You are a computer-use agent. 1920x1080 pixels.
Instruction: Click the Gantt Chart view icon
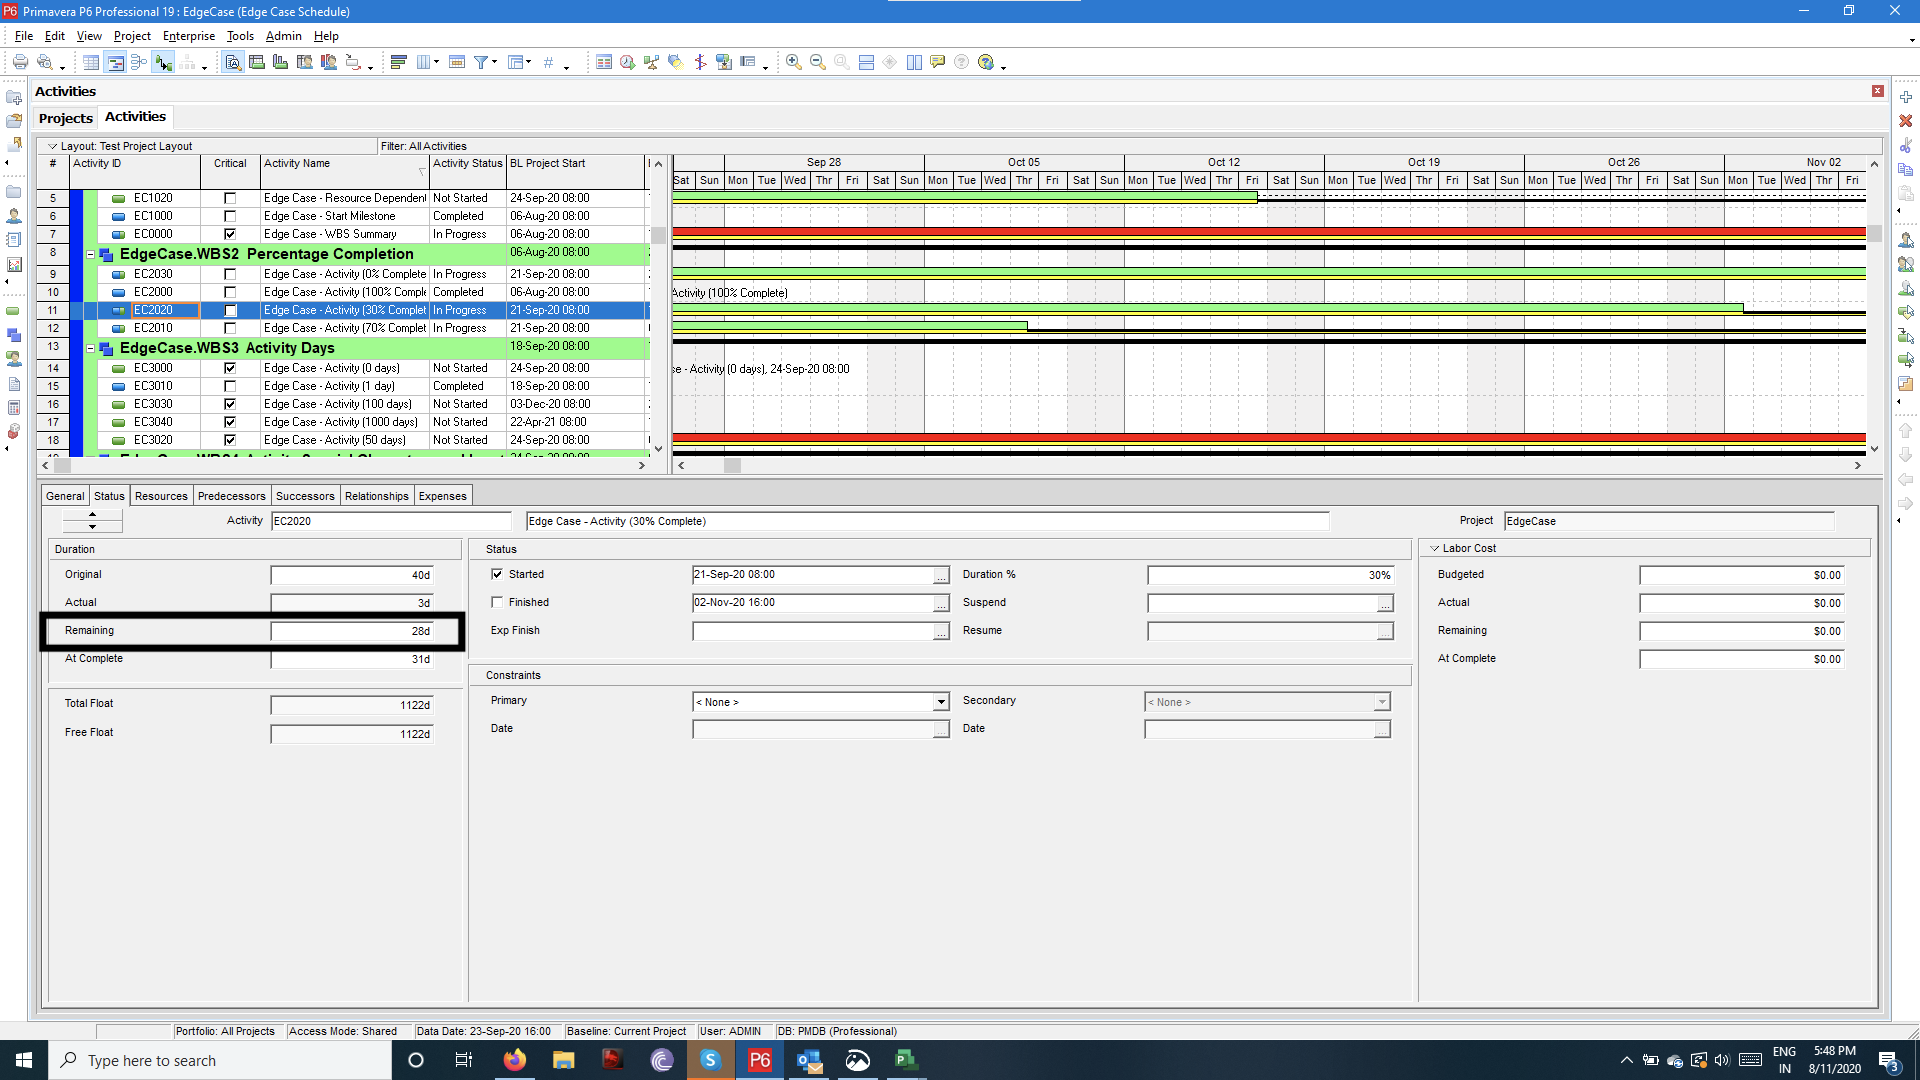point(116,62)
